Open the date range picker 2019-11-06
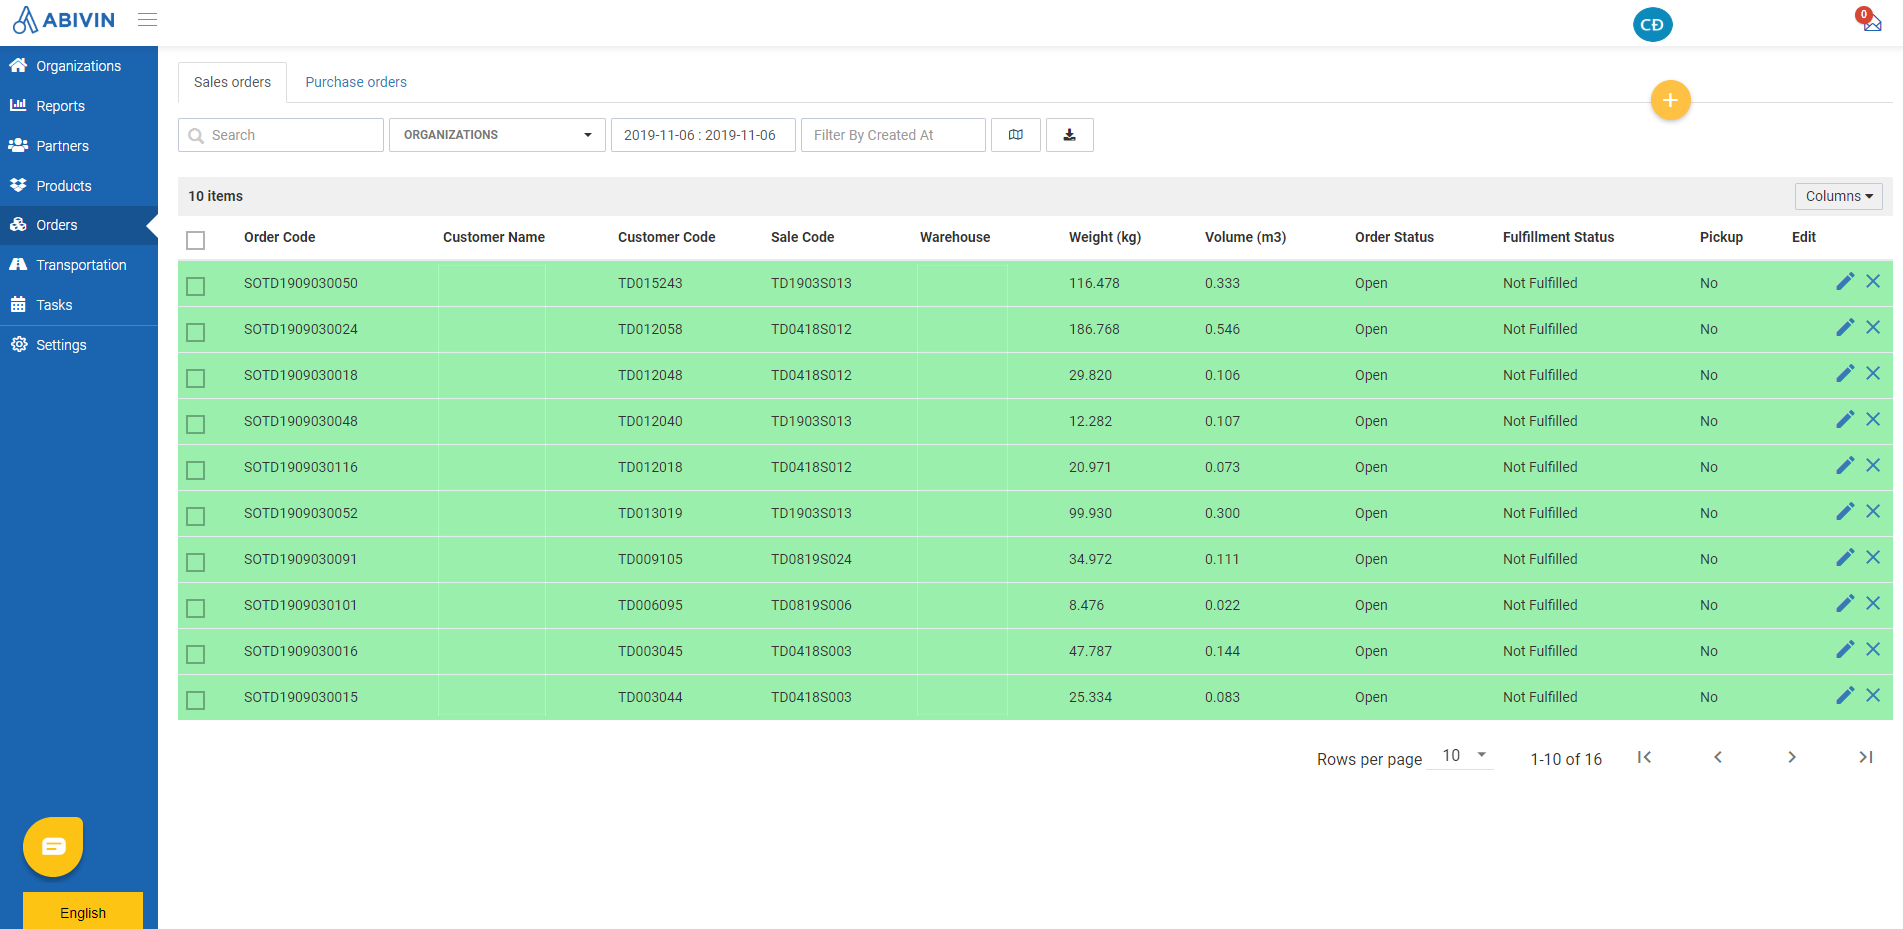The image size is (1903, 929). [x=703, y=135]
